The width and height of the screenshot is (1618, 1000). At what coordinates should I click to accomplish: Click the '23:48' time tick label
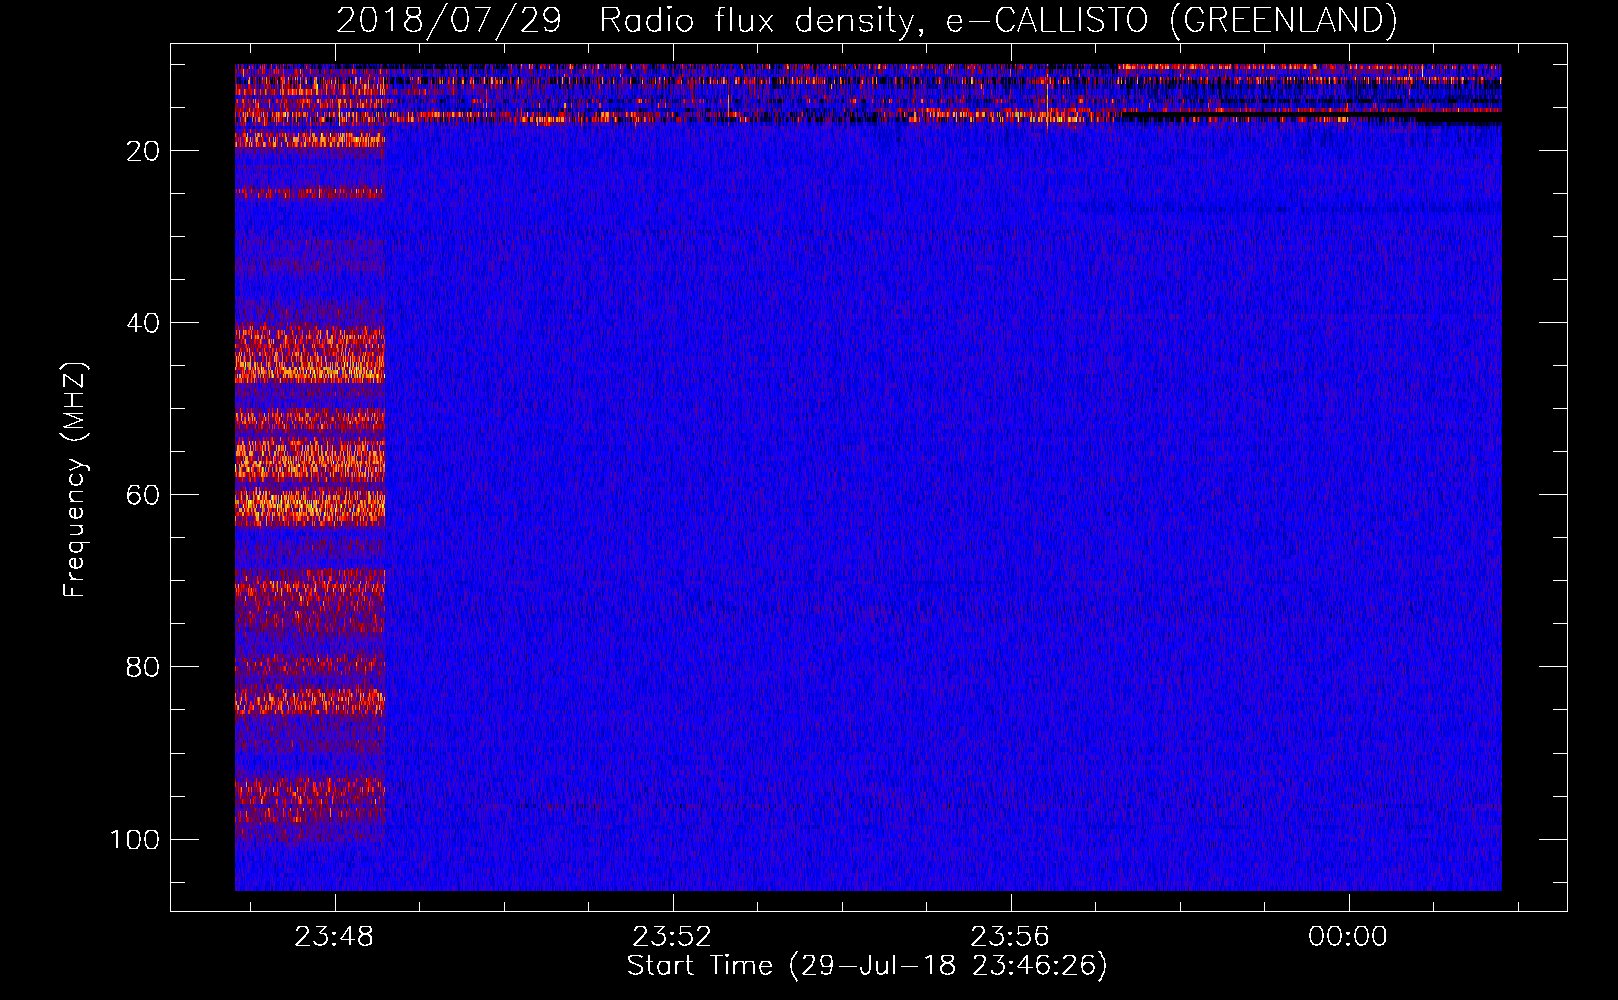pyautogui.click(x=334, y=937)
